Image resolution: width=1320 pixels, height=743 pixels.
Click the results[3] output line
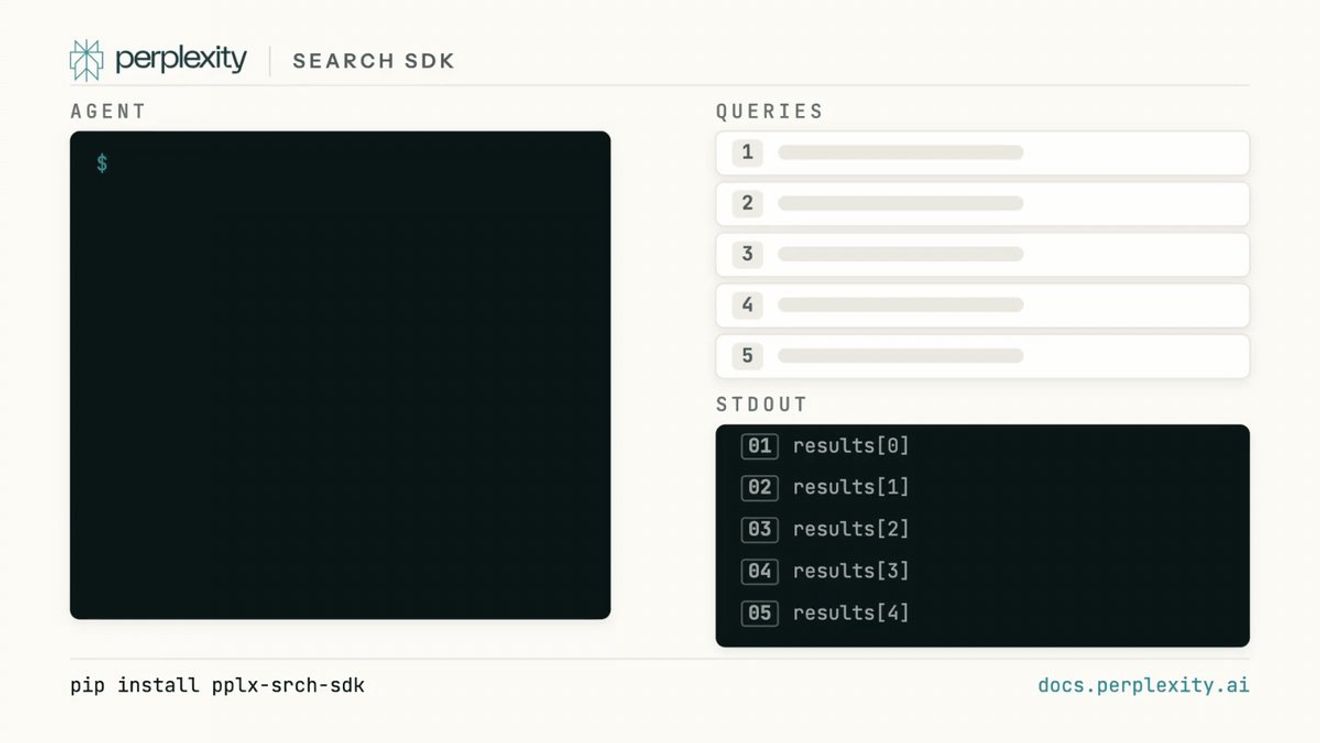tap(851, 571)
